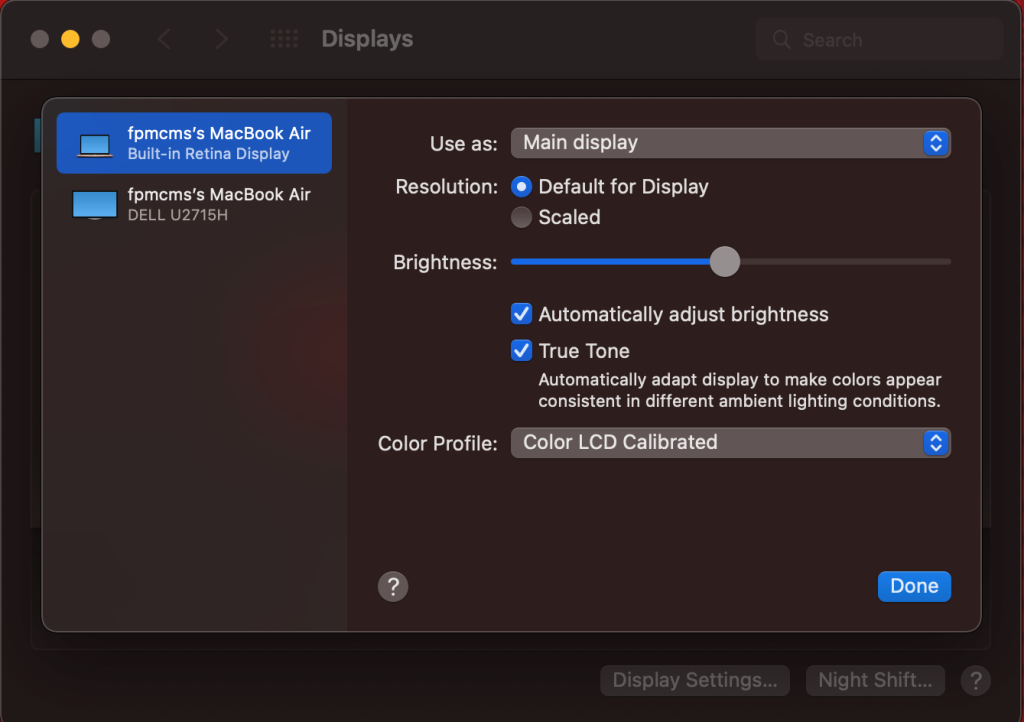Viewport: 1024px width, 722px height.
Task: Click the back navigation arrow
Action: (165, 39)
